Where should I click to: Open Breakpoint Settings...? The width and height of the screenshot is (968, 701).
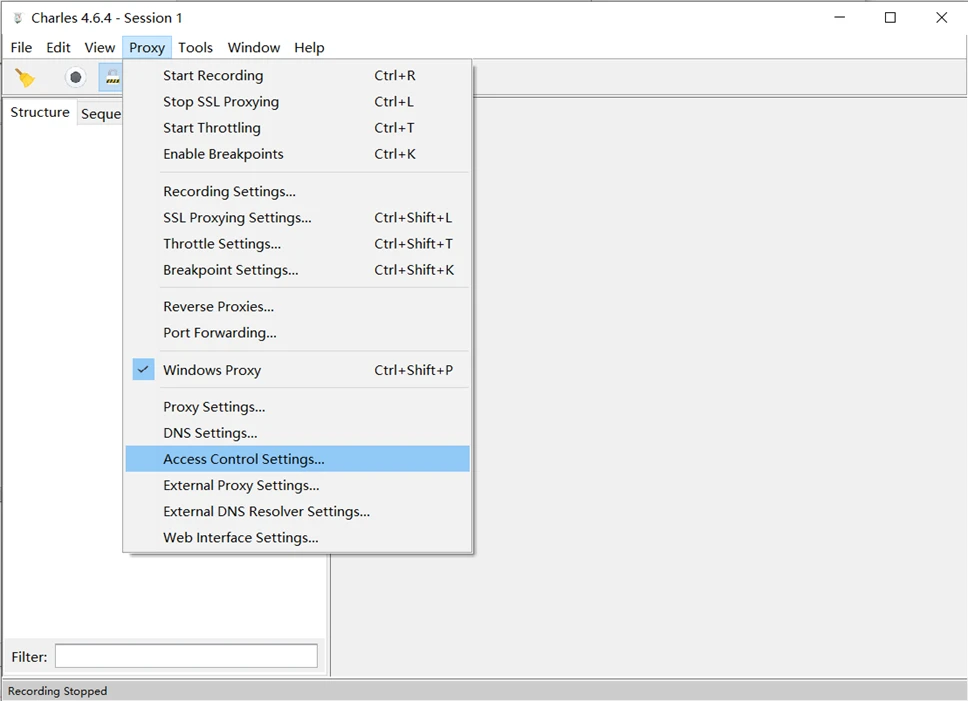click(298, 270)
